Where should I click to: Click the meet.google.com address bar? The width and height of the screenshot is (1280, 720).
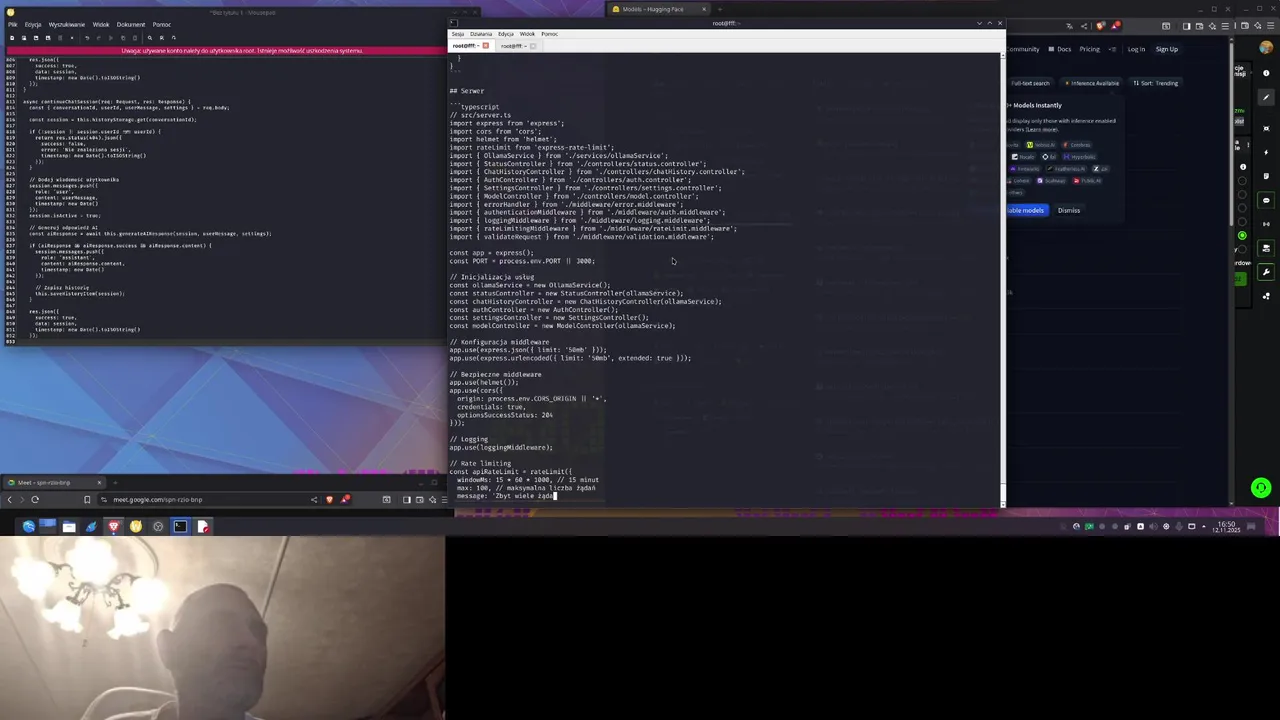pos(205,500)
